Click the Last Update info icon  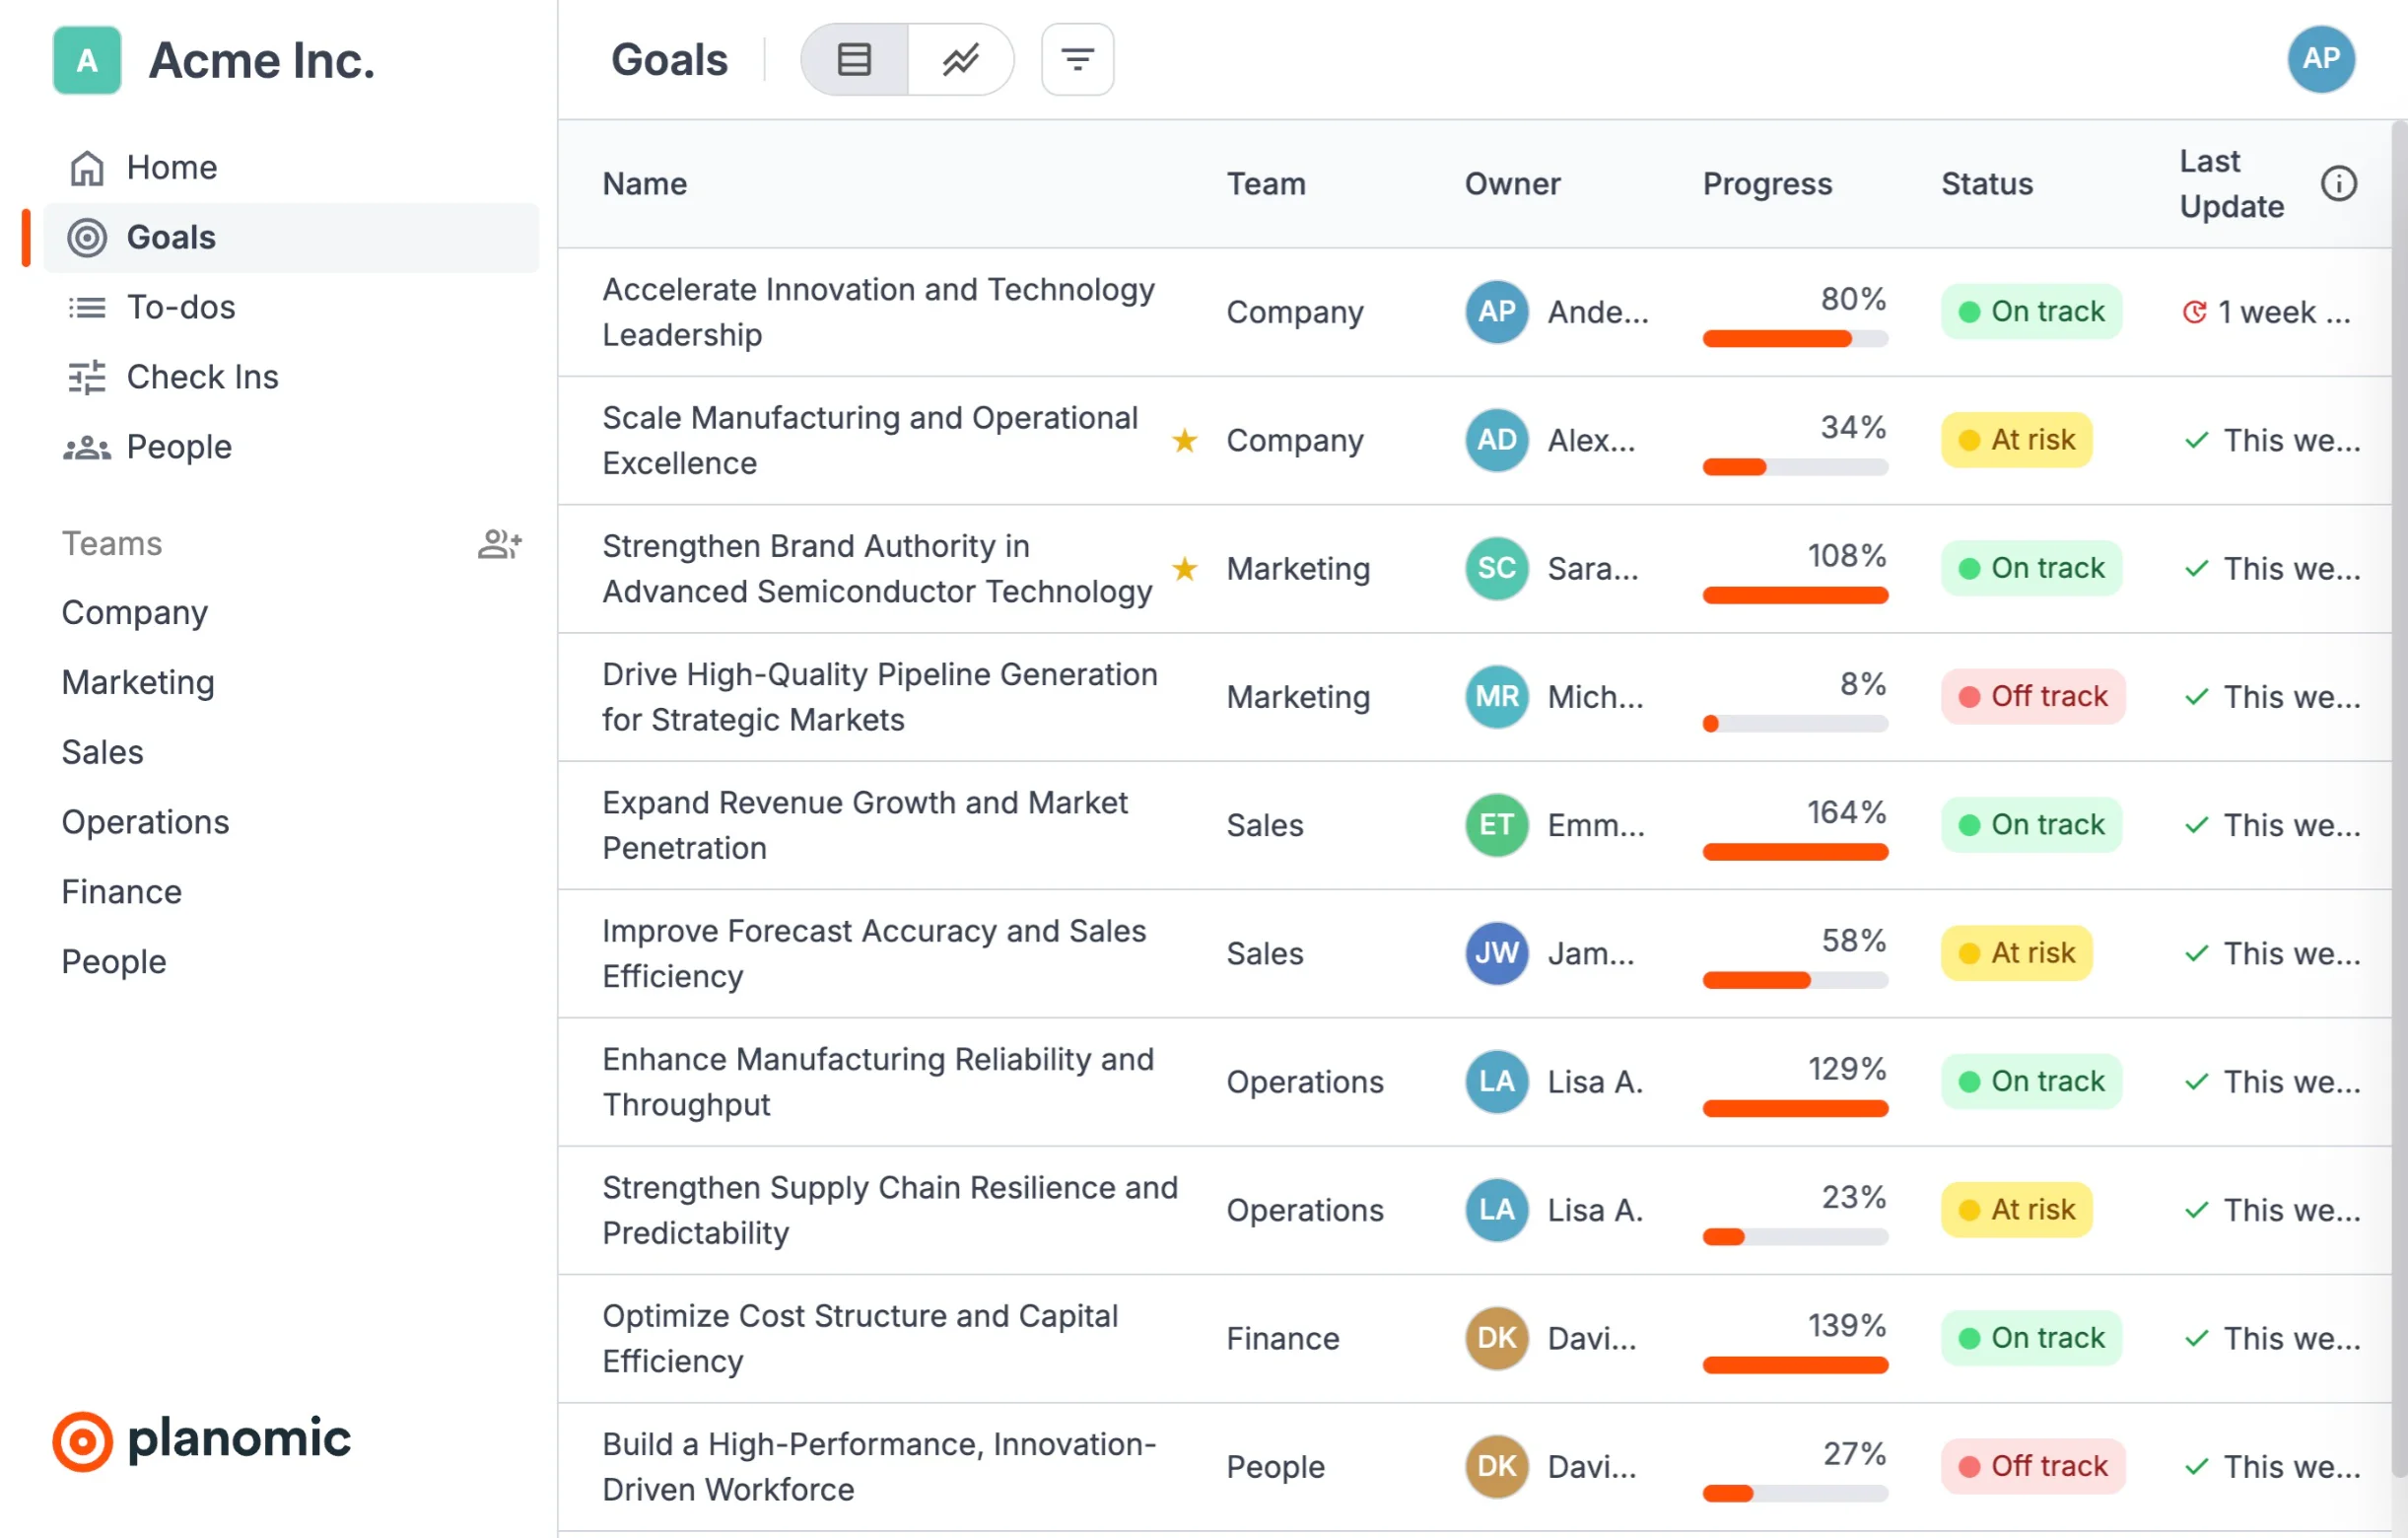point(2338,184)
